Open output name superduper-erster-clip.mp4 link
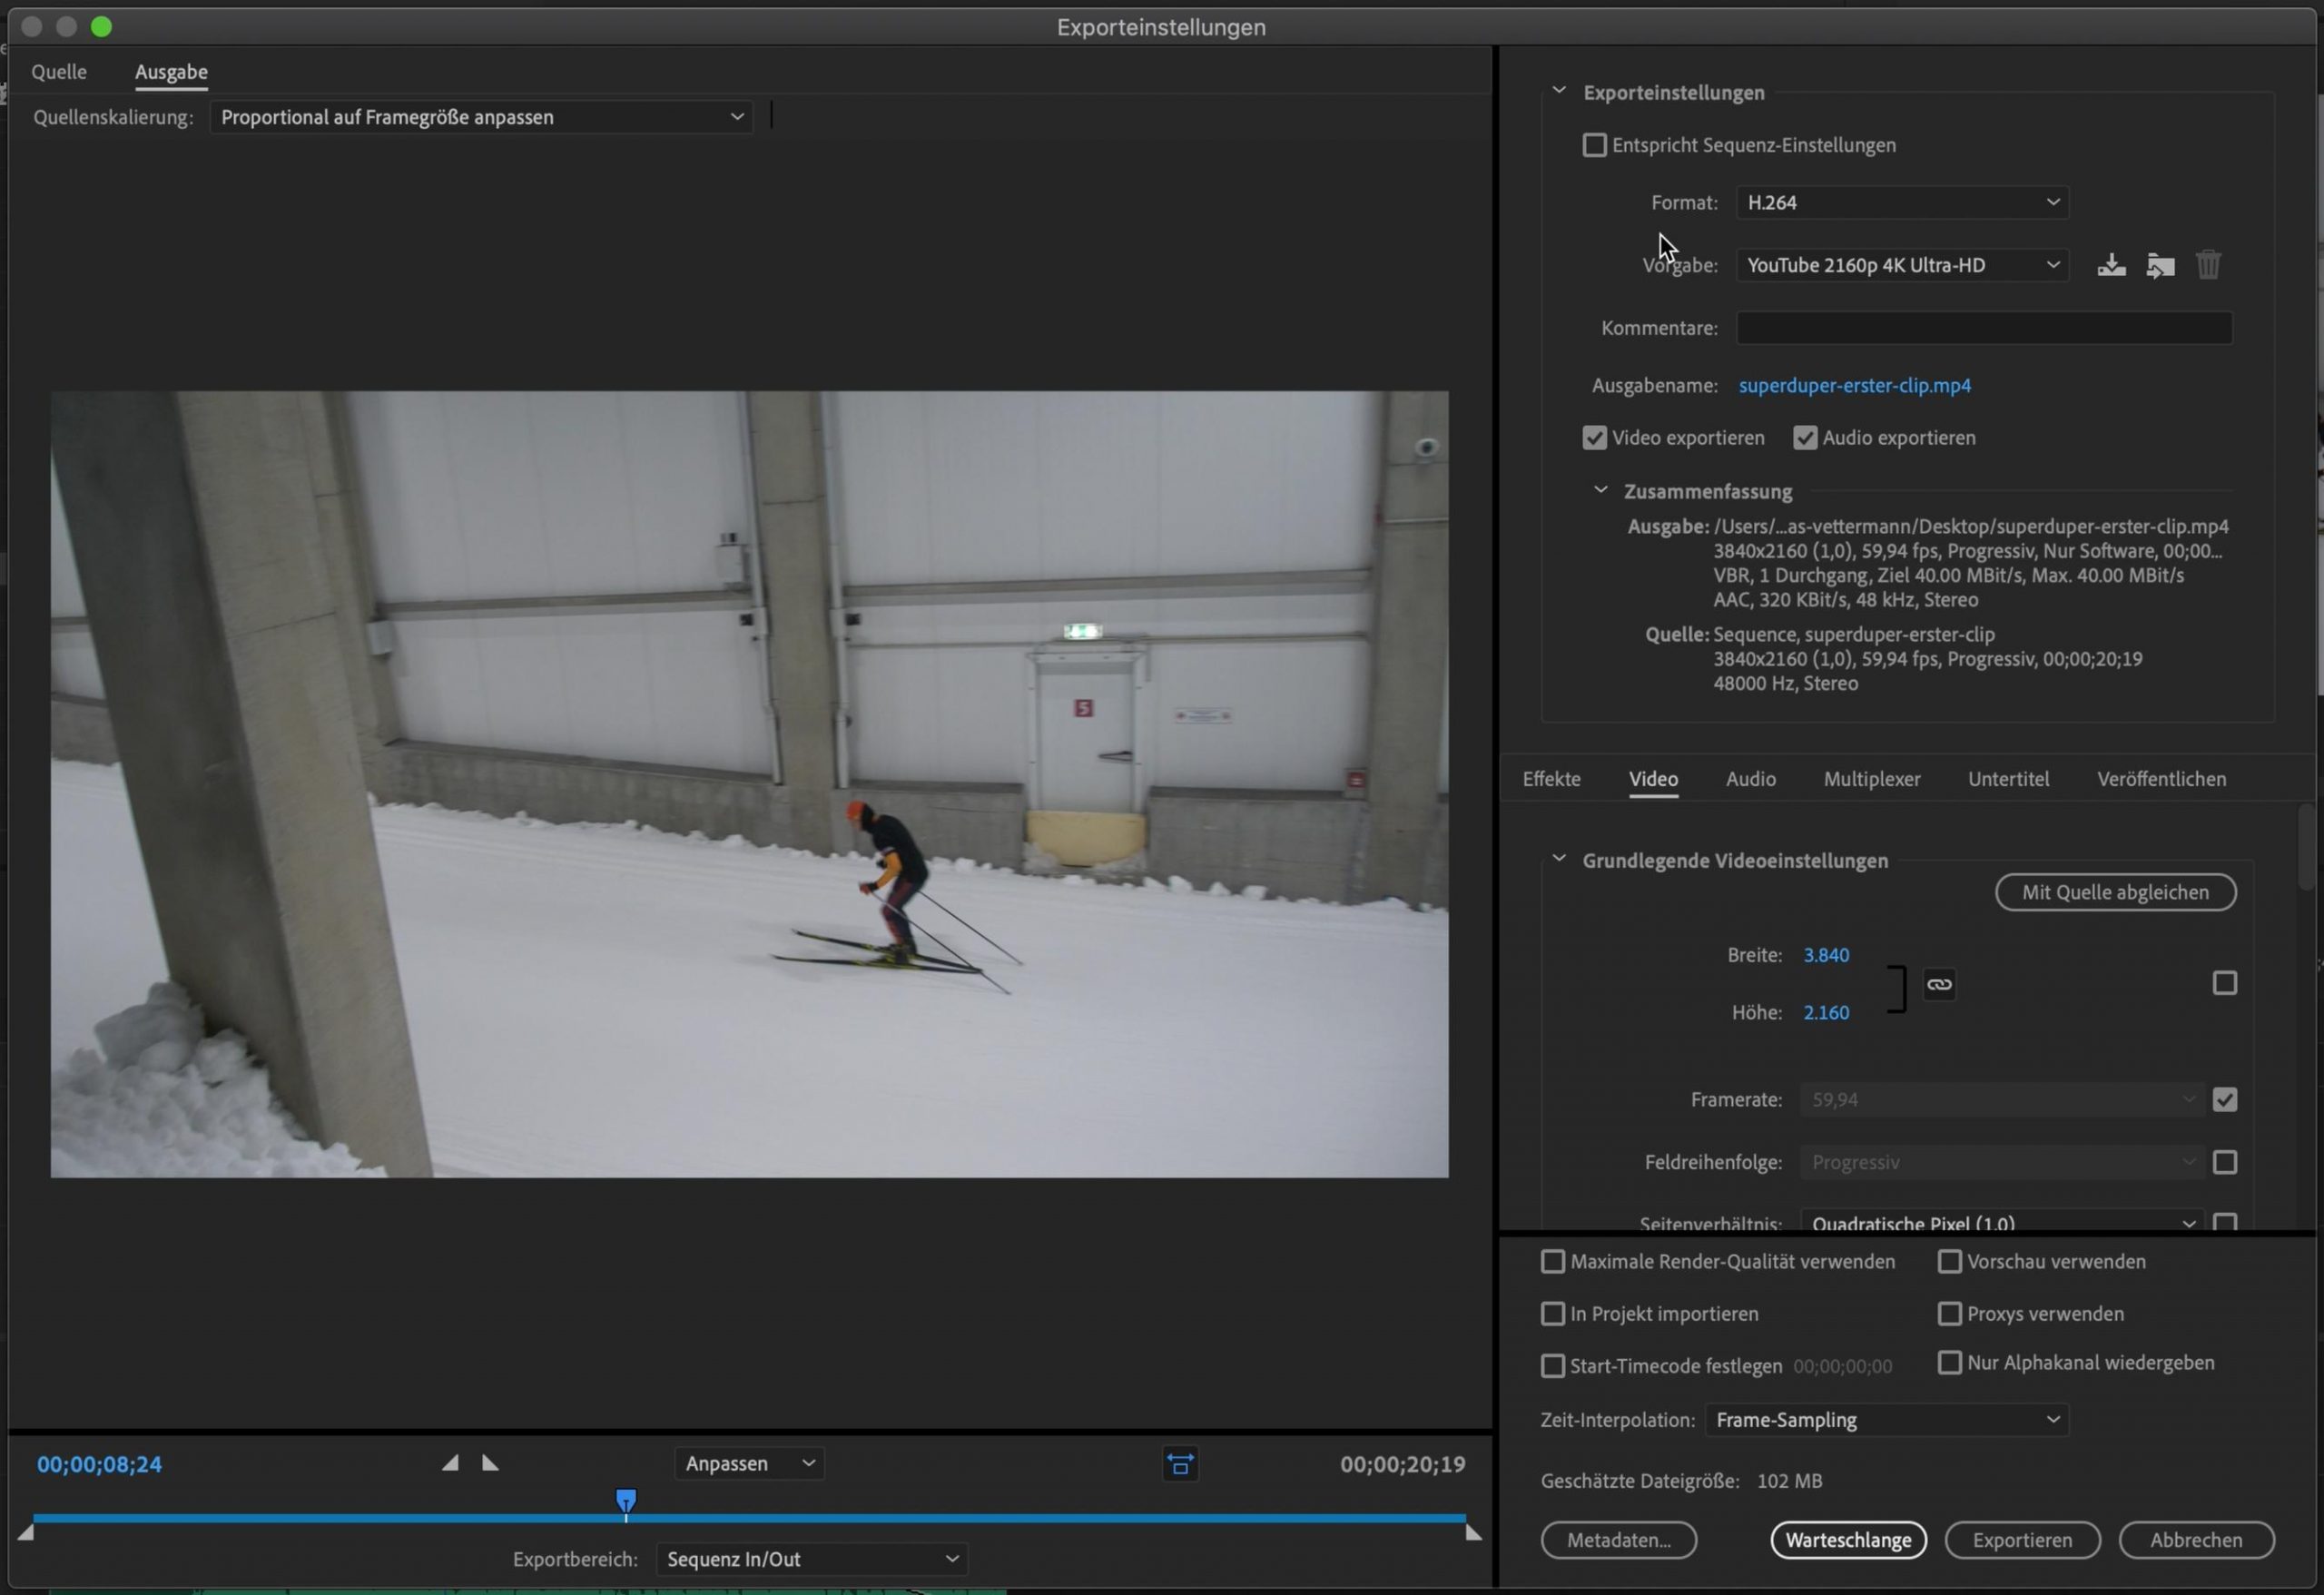This screenshot has height=1595, width=2324. 1854,386
